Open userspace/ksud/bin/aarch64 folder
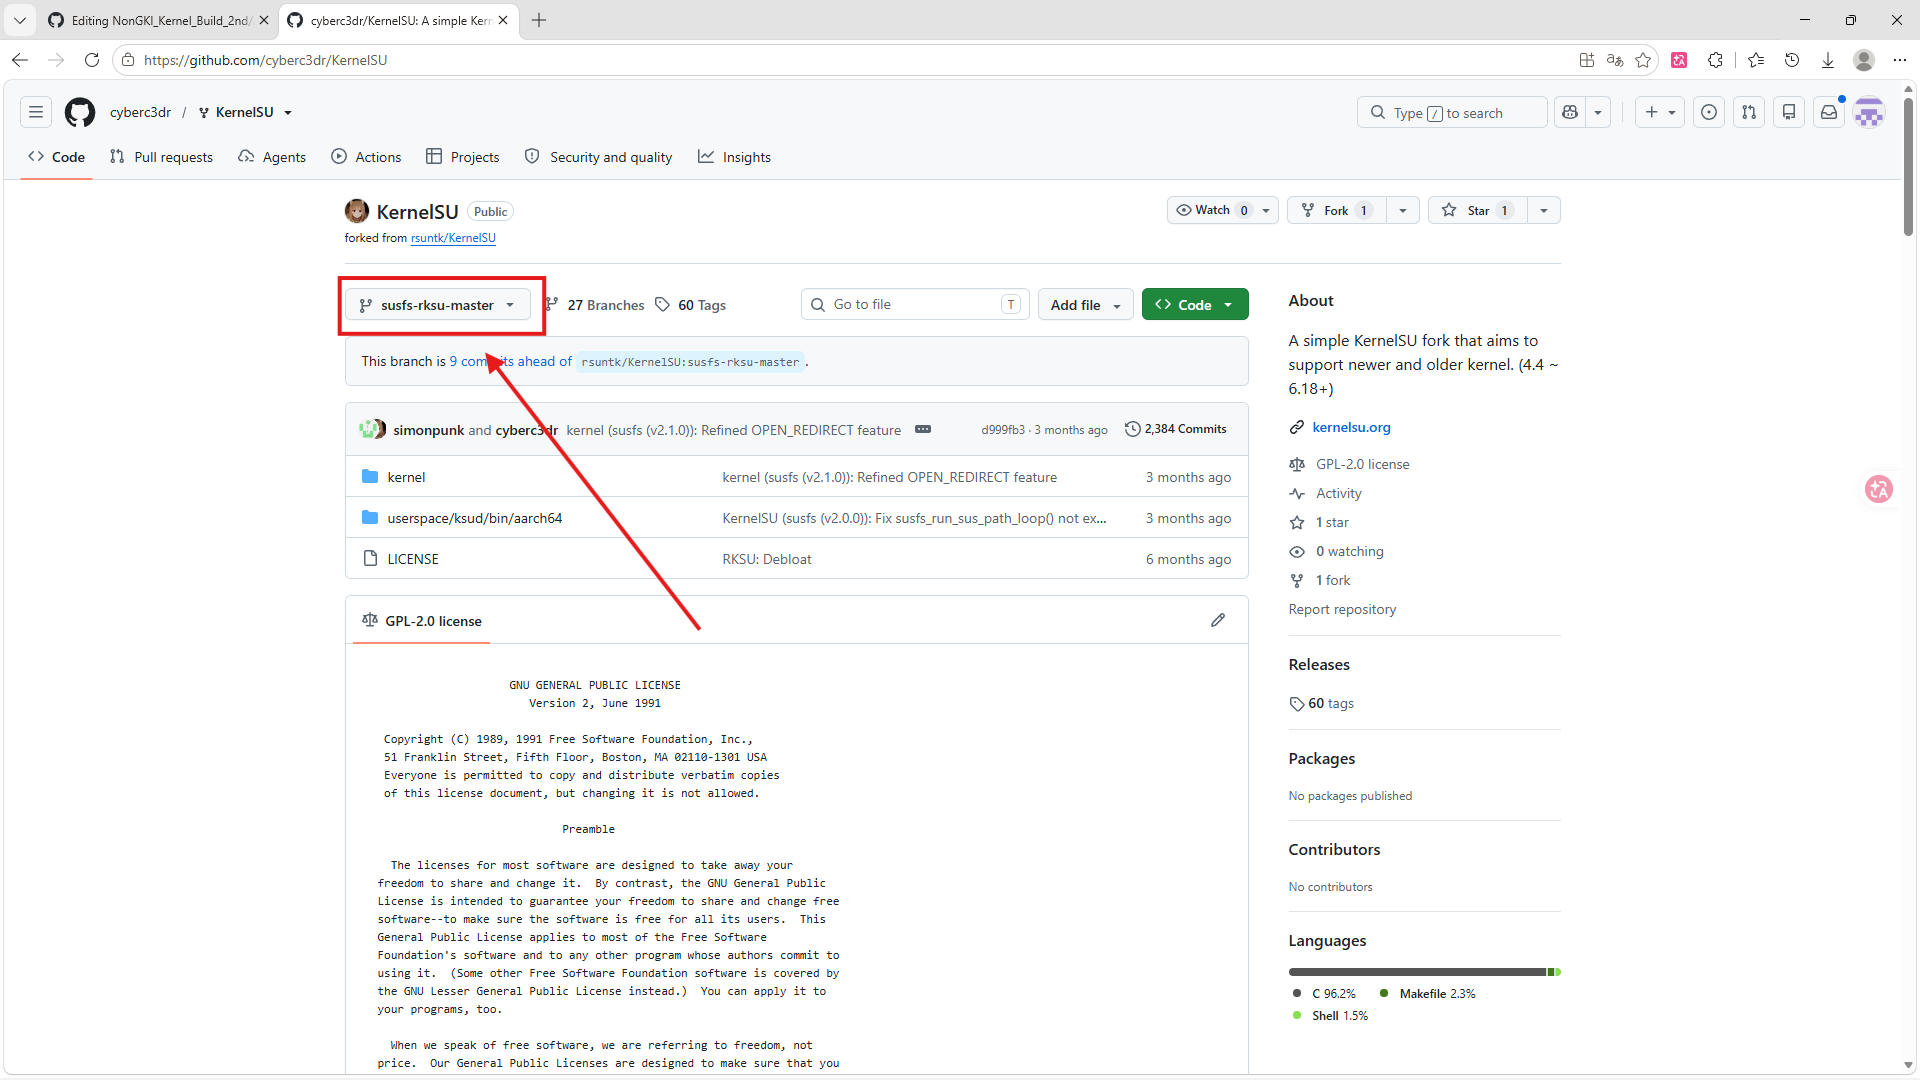This screenshot has height=1080, width=1920. [x=474, y=518]
